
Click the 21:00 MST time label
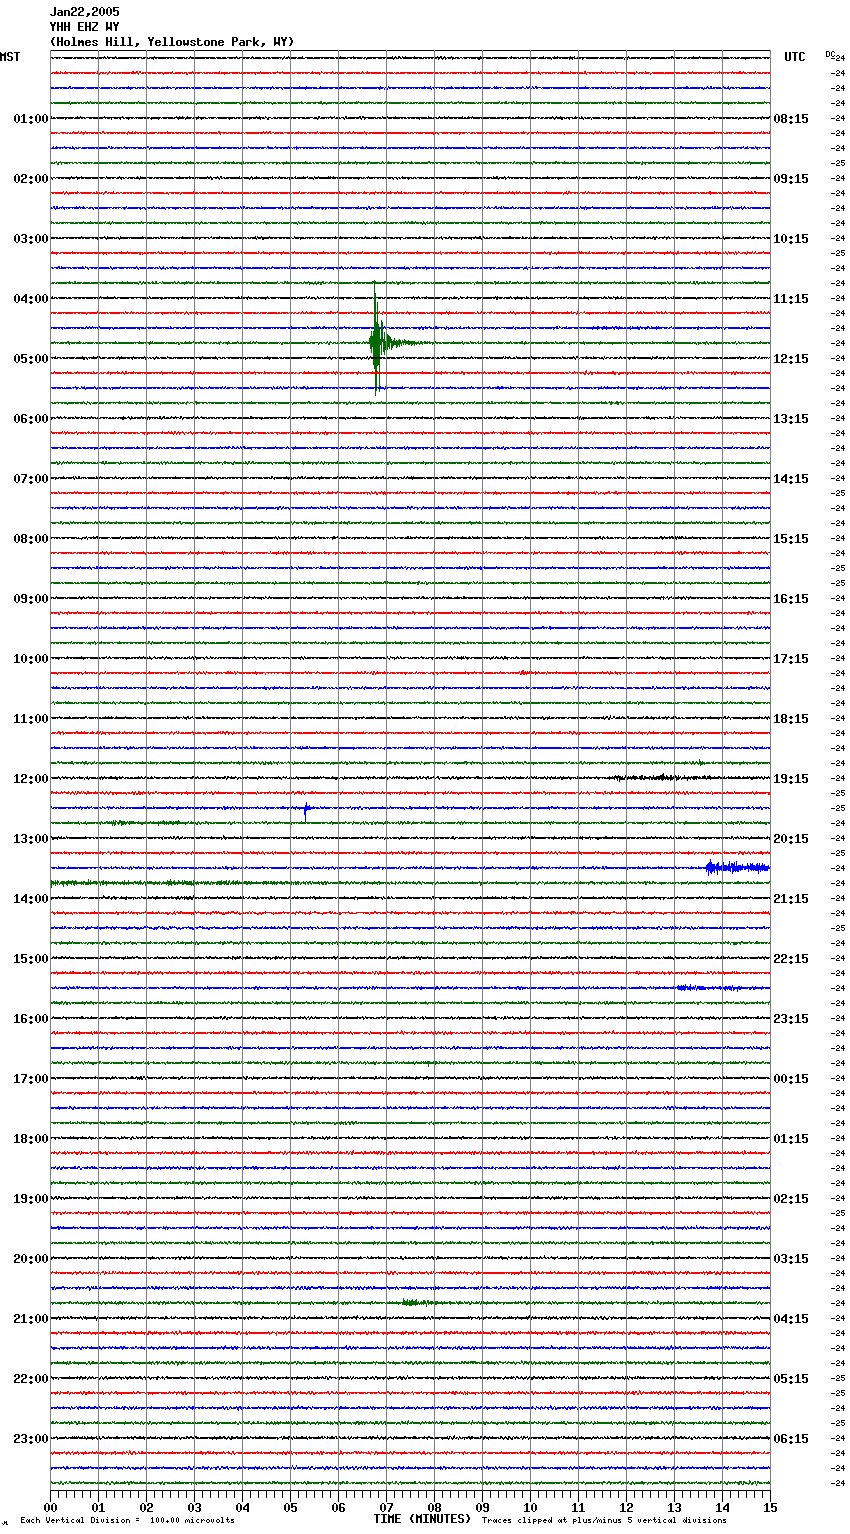[31, 1319]
